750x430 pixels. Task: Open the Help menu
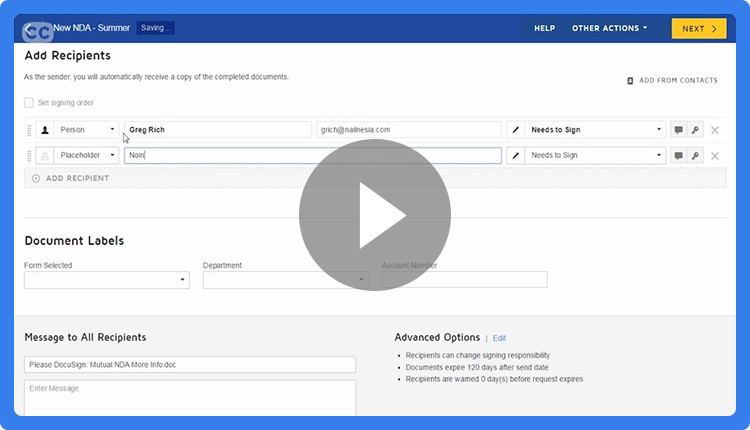point(544,28)
